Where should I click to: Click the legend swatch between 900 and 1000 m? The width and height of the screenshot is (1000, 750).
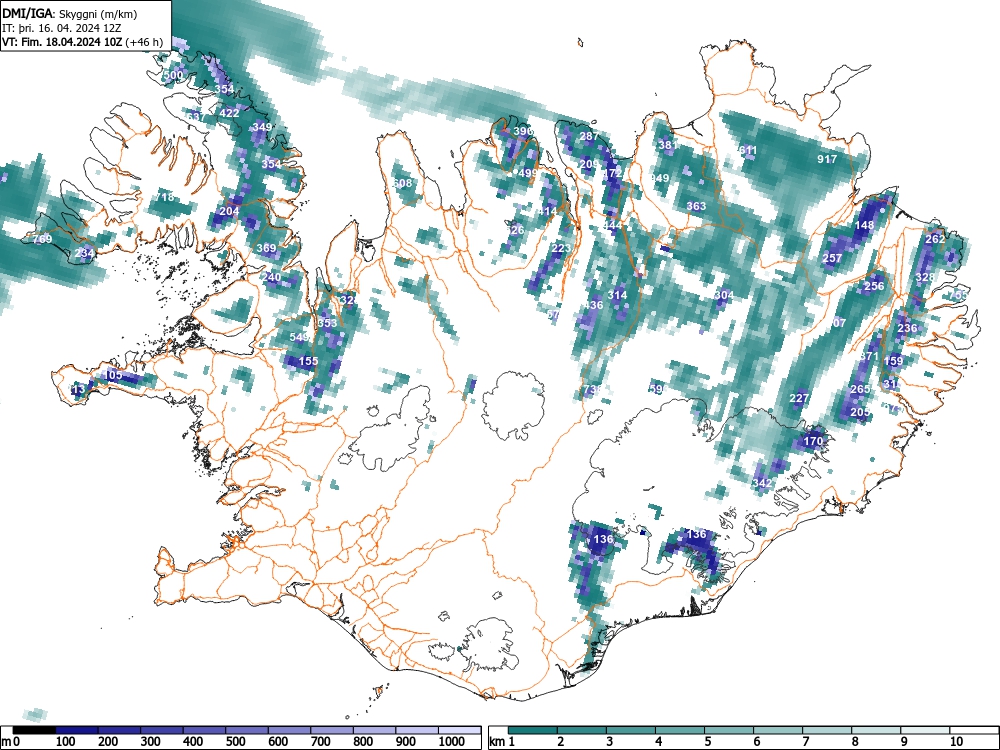click(417, 729)
